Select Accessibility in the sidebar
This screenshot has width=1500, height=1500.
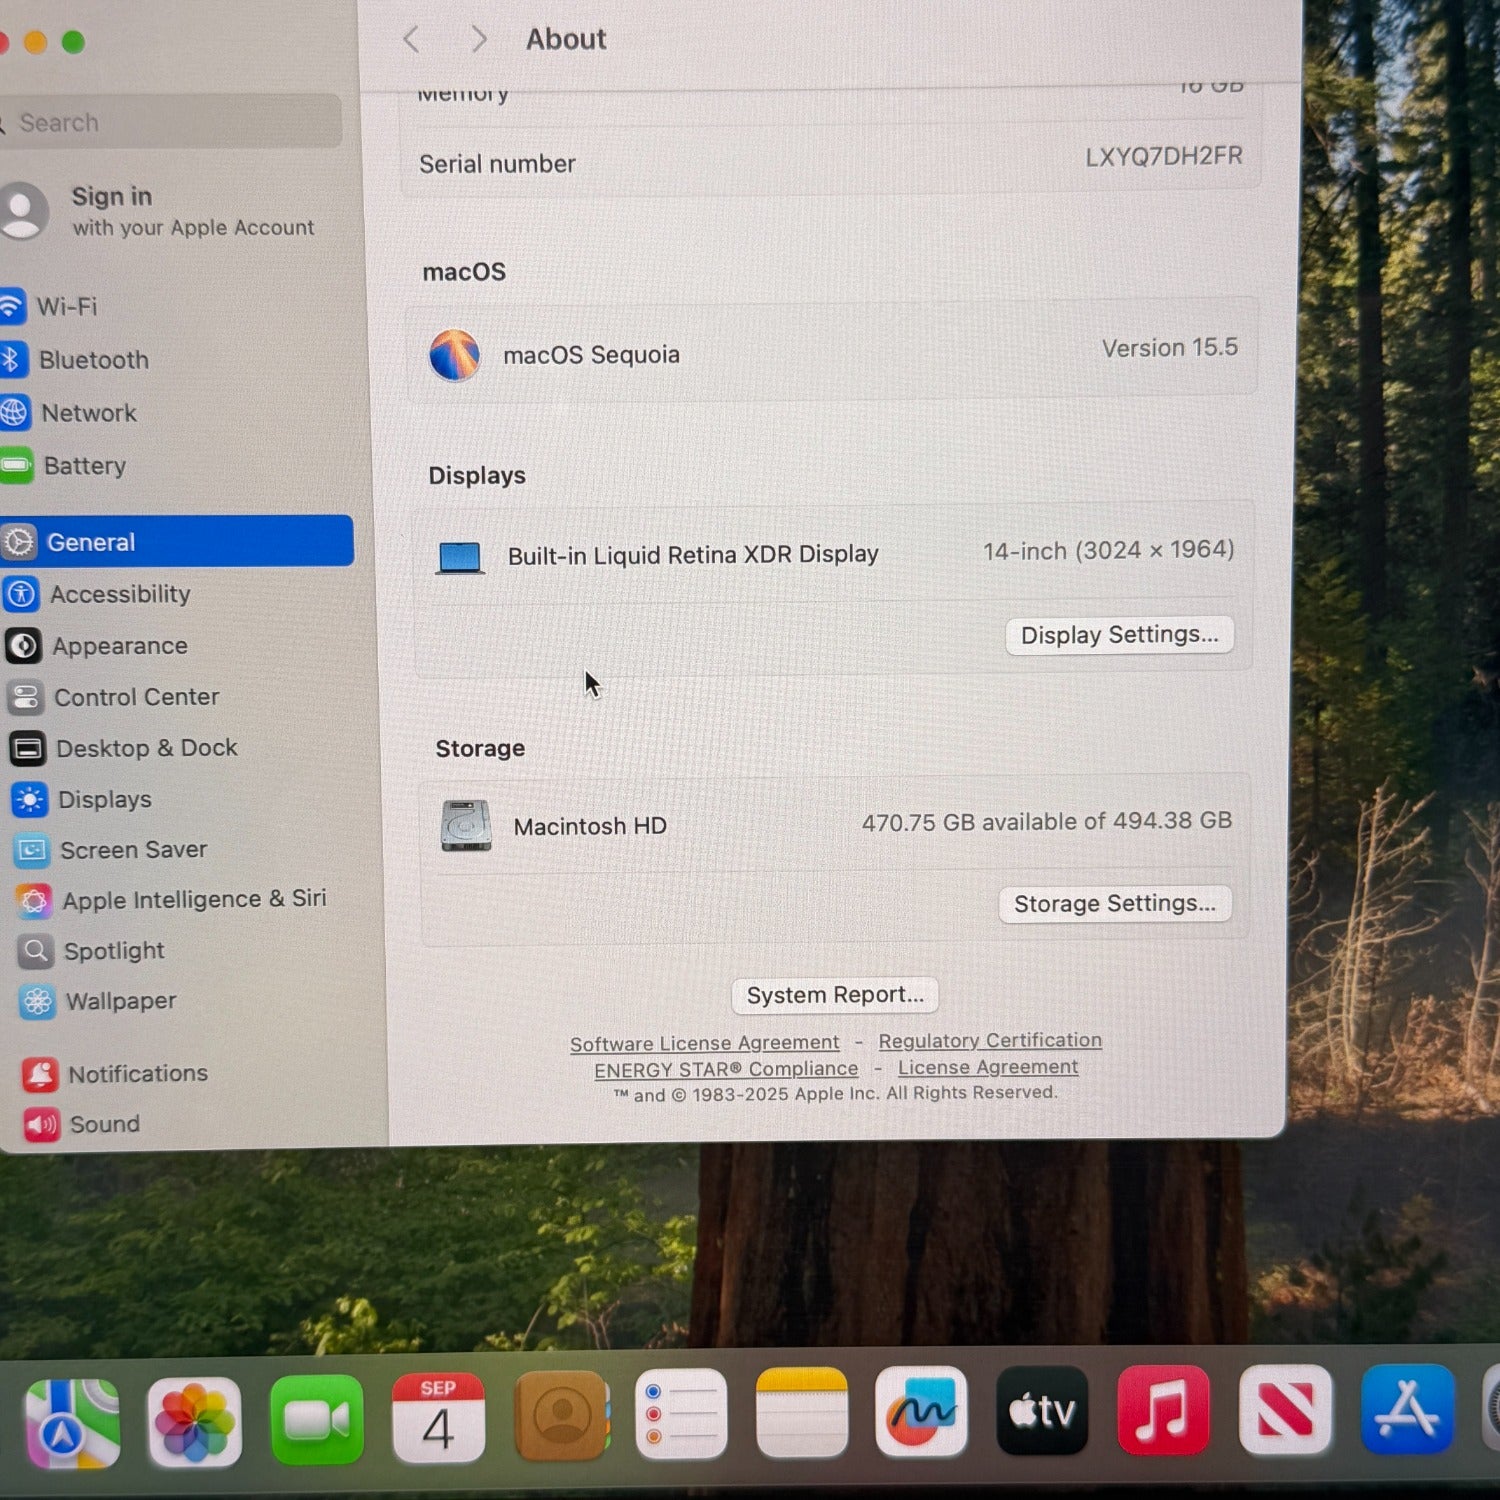click(120, 594)
